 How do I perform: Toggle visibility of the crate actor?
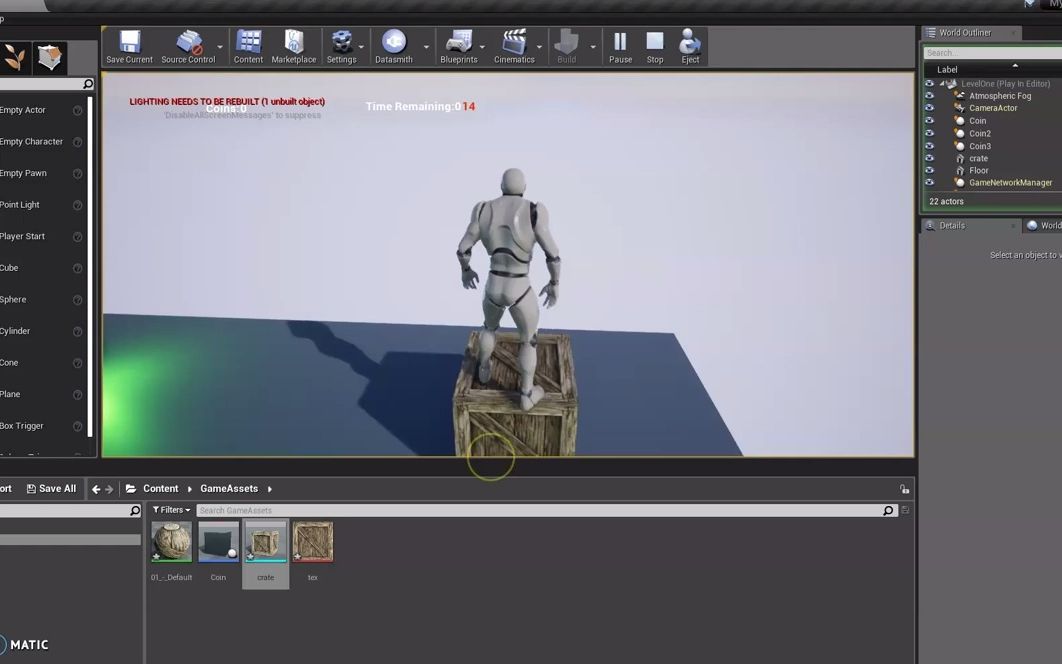(930, 158)
